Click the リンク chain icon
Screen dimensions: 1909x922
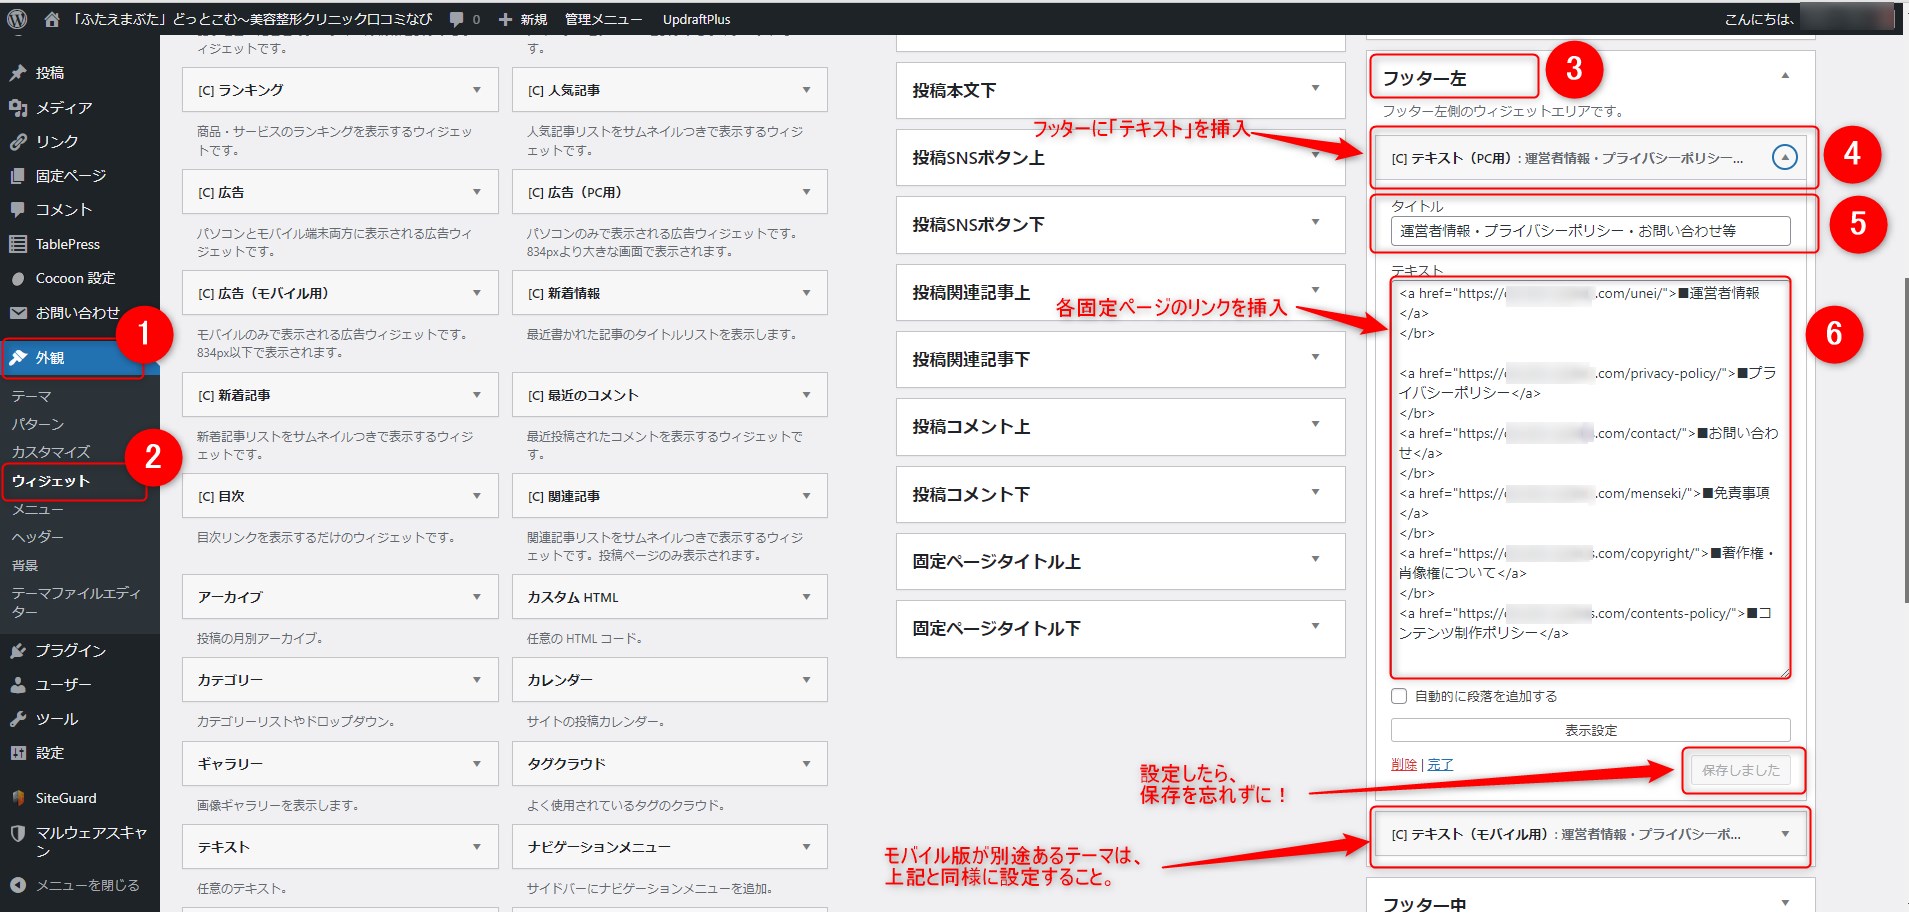(18, 142)
